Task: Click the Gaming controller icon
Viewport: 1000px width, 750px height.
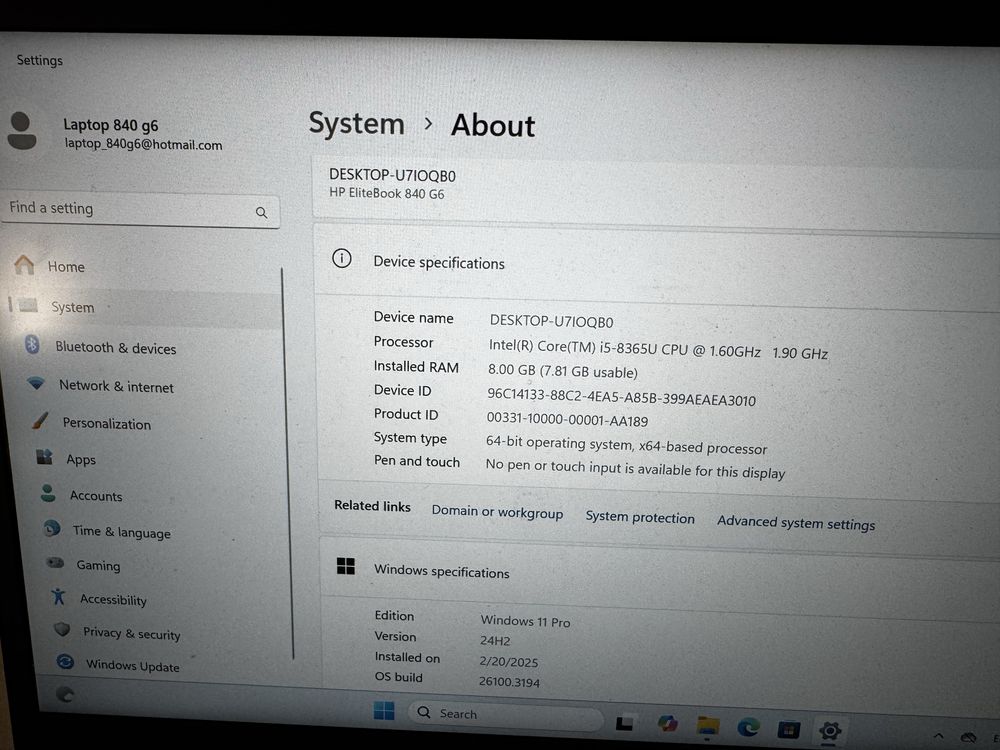Action: pyautogui.click(x=55, y=562)
